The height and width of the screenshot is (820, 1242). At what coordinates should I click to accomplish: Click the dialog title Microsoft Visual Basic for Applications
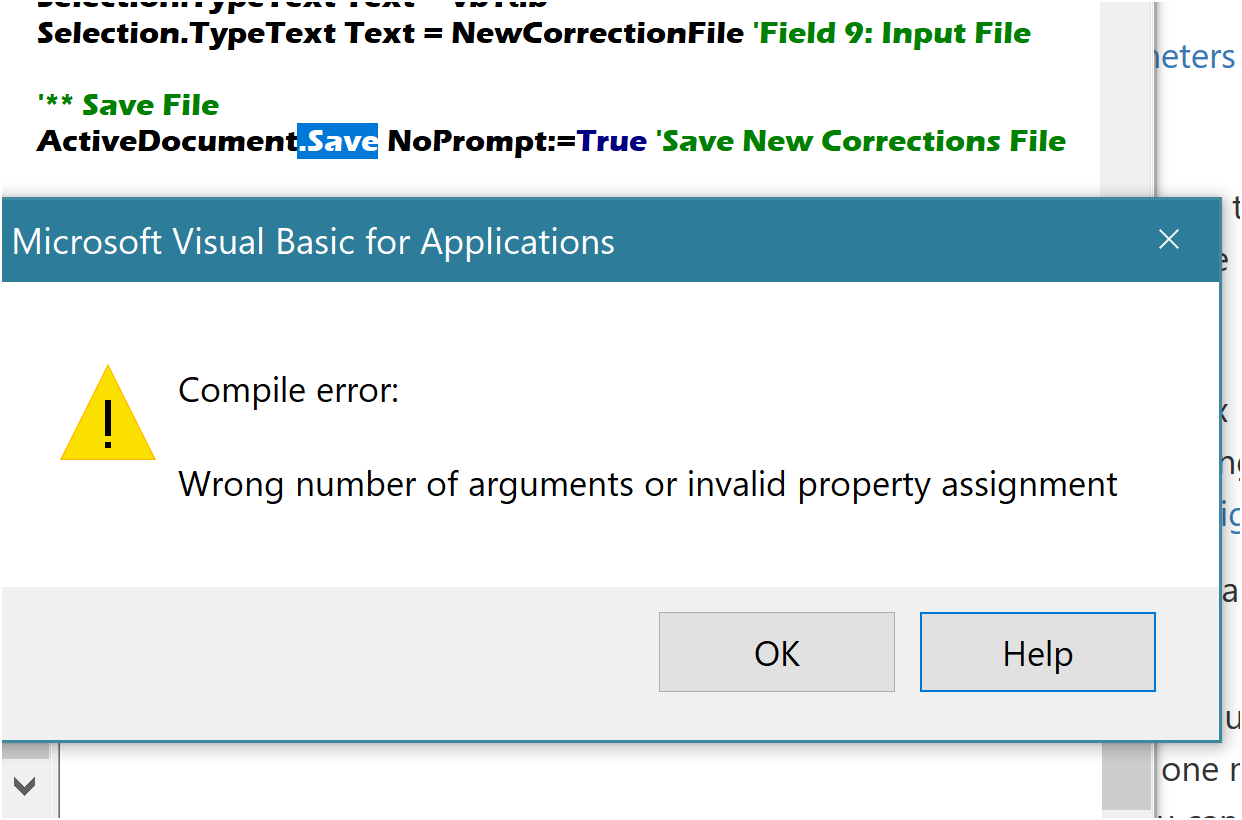[x=313, y=242]
